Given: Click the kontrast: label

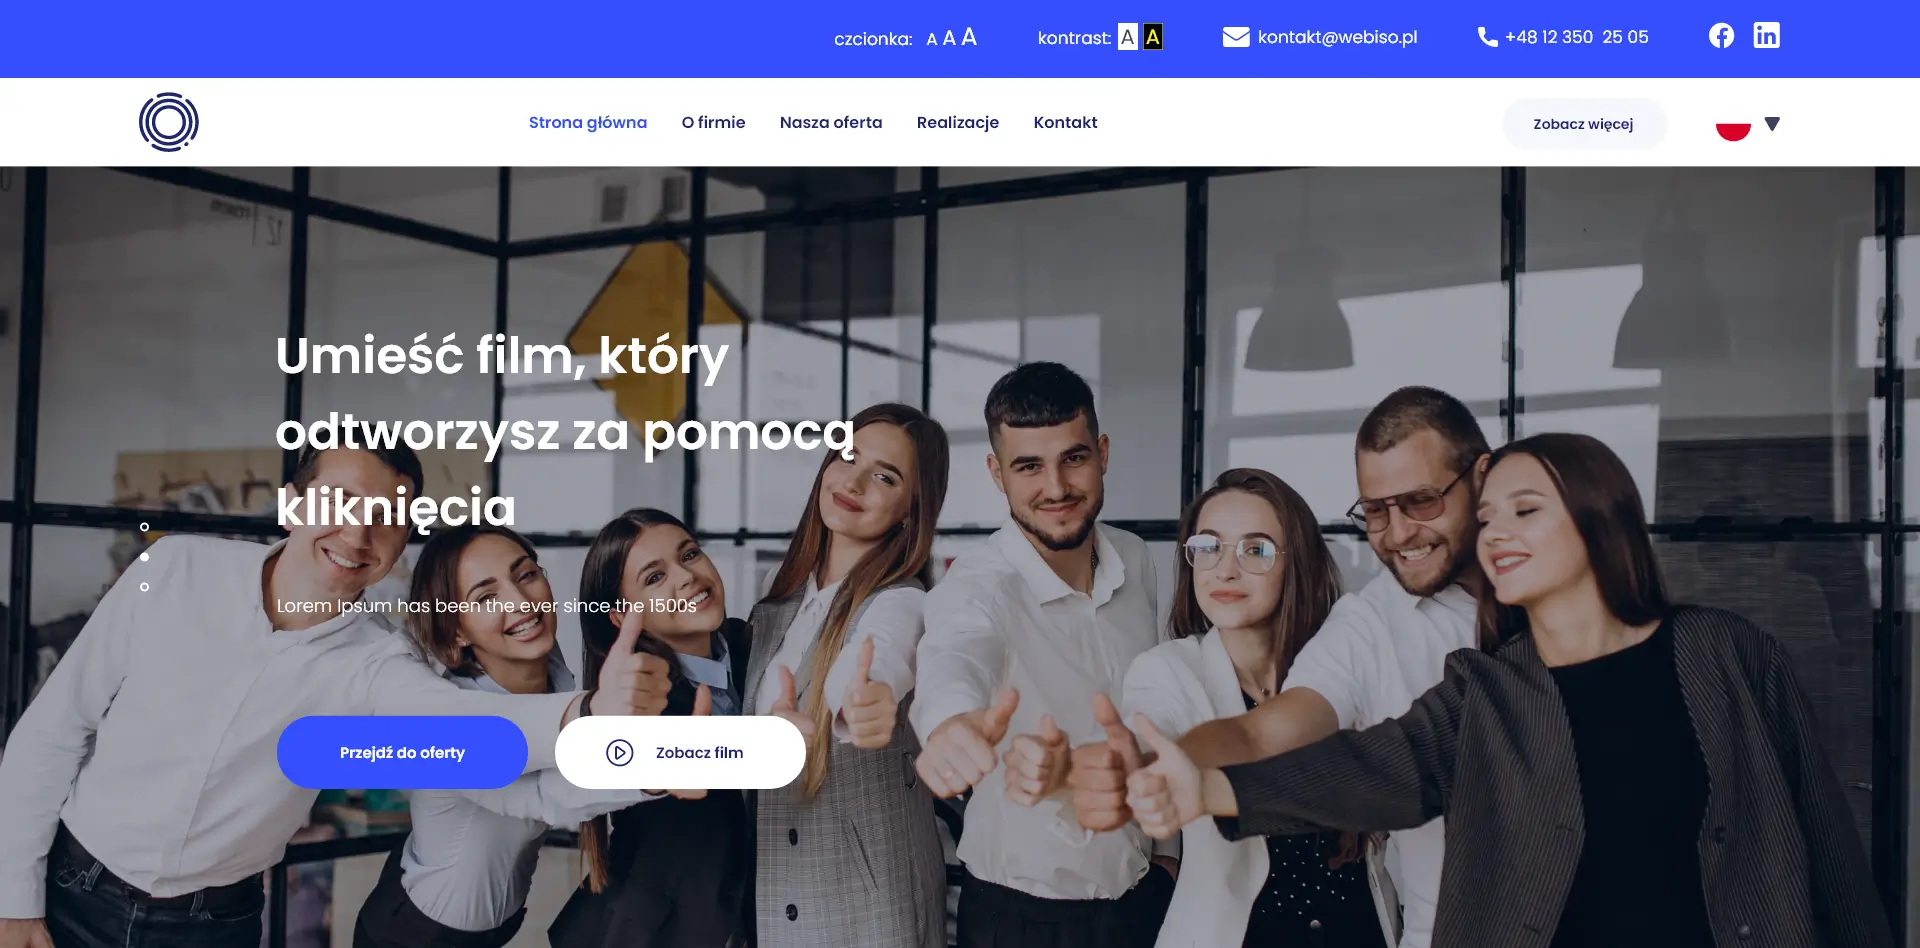Looking at the screenshot, I should (x=1074, y=38).
